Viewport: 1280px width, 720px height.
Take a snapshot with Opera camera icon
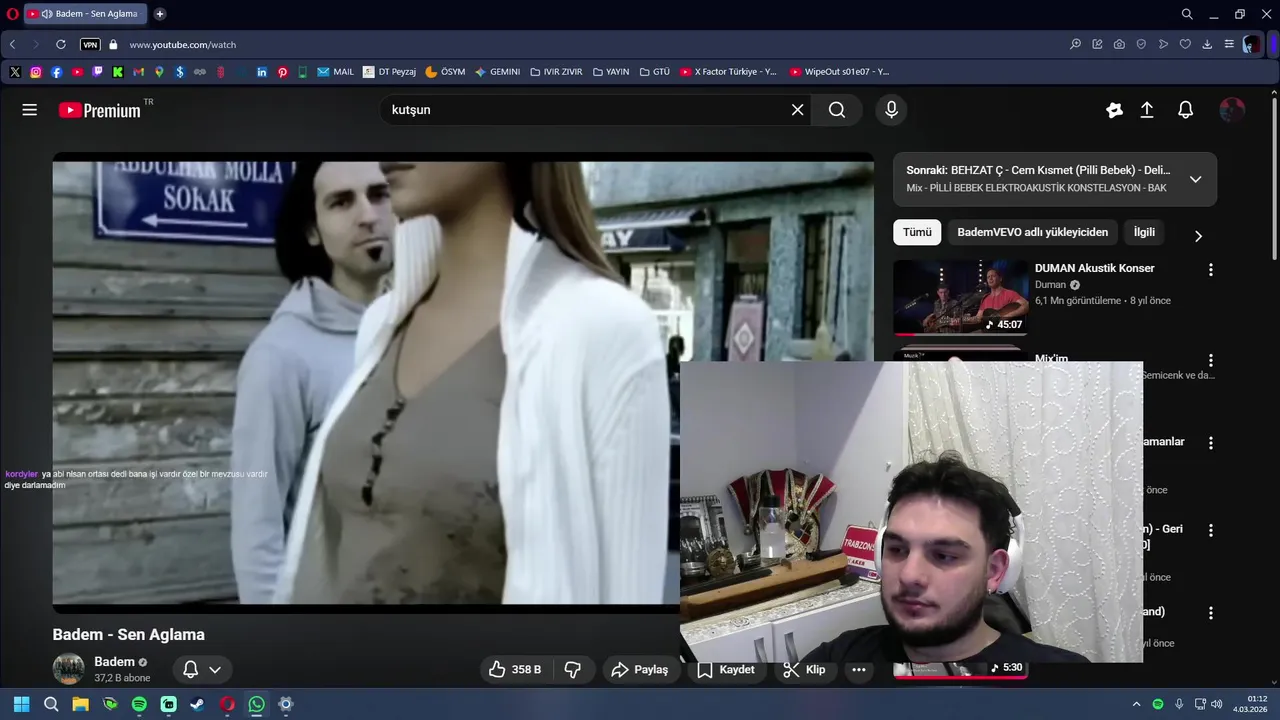[x=1119, y=45]
